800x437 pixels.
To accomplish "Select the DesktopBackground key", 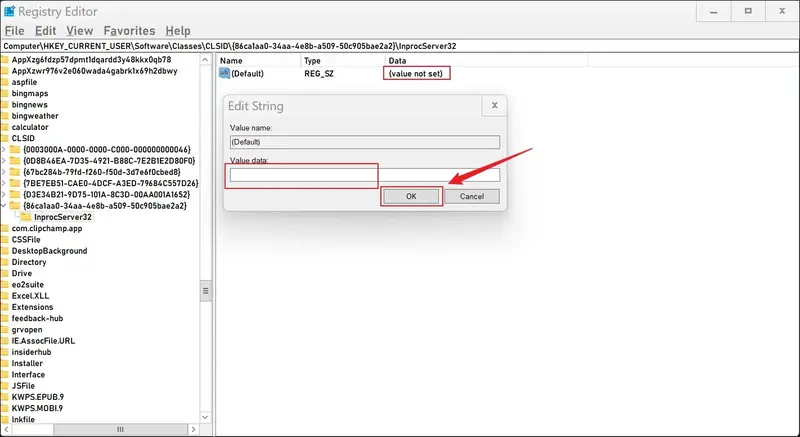I will pyautogui.click(x=49, y=251).
